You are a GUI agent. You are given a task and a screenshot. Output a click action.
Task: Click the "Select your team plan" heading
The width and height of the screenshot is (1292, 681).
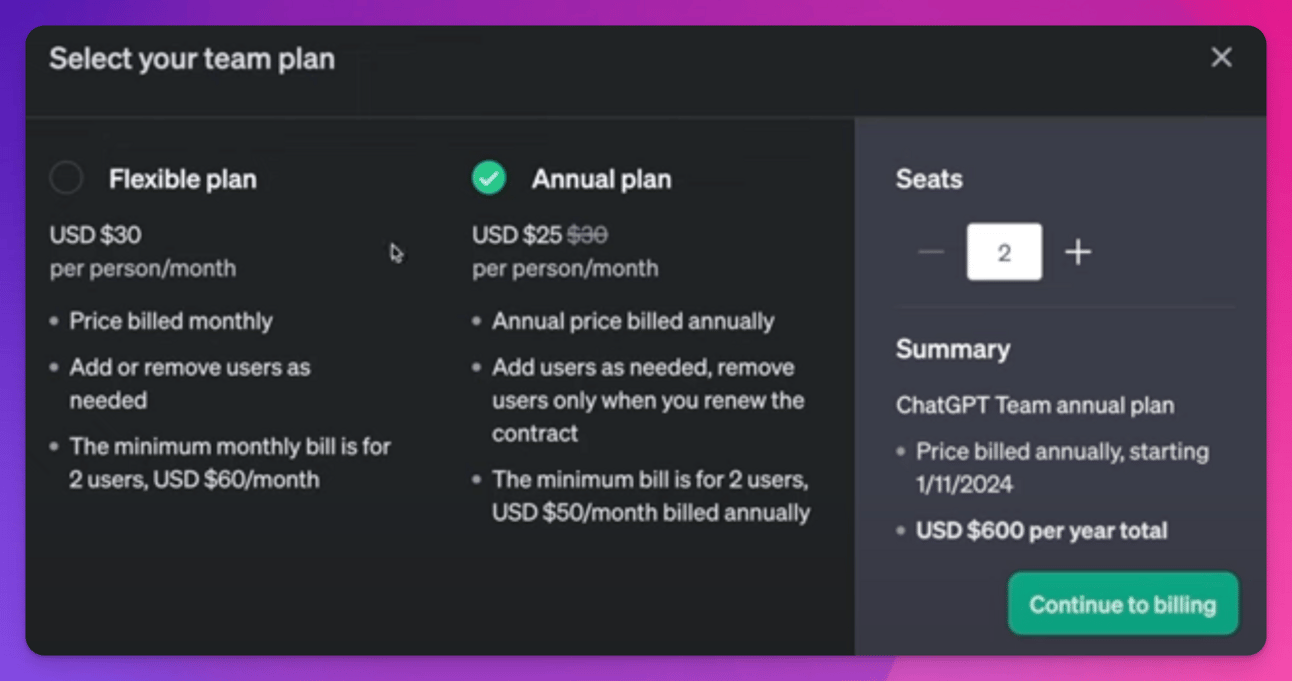[x=192, y=59]
